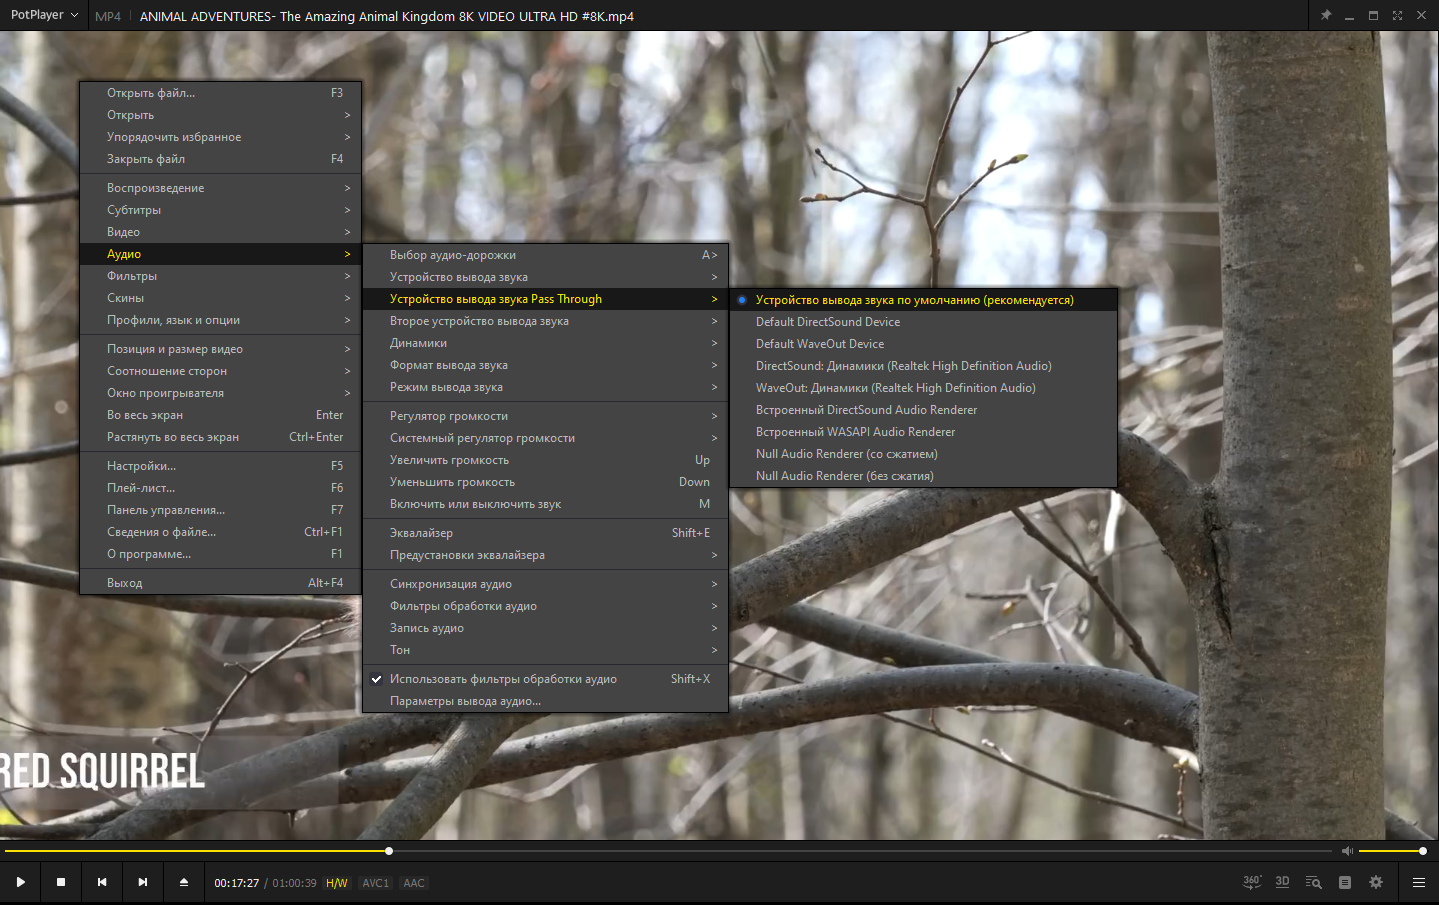Mute audio with the speaker icon
Viewport: 1439px width, 905px height.
click(x=1347, y=851)
